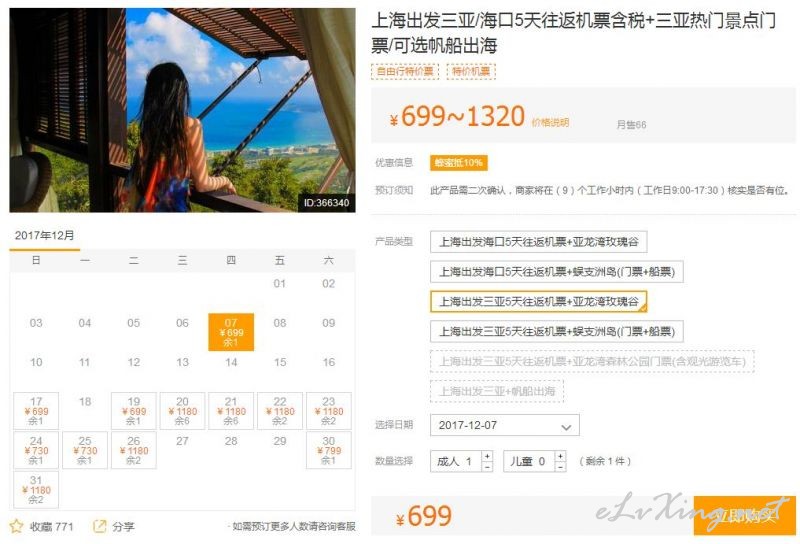Select 上海出发海口5天往返机票+亚龙湾玫瑰谷 product type
The height and width of the screenshot is (544, 800).
539,242
